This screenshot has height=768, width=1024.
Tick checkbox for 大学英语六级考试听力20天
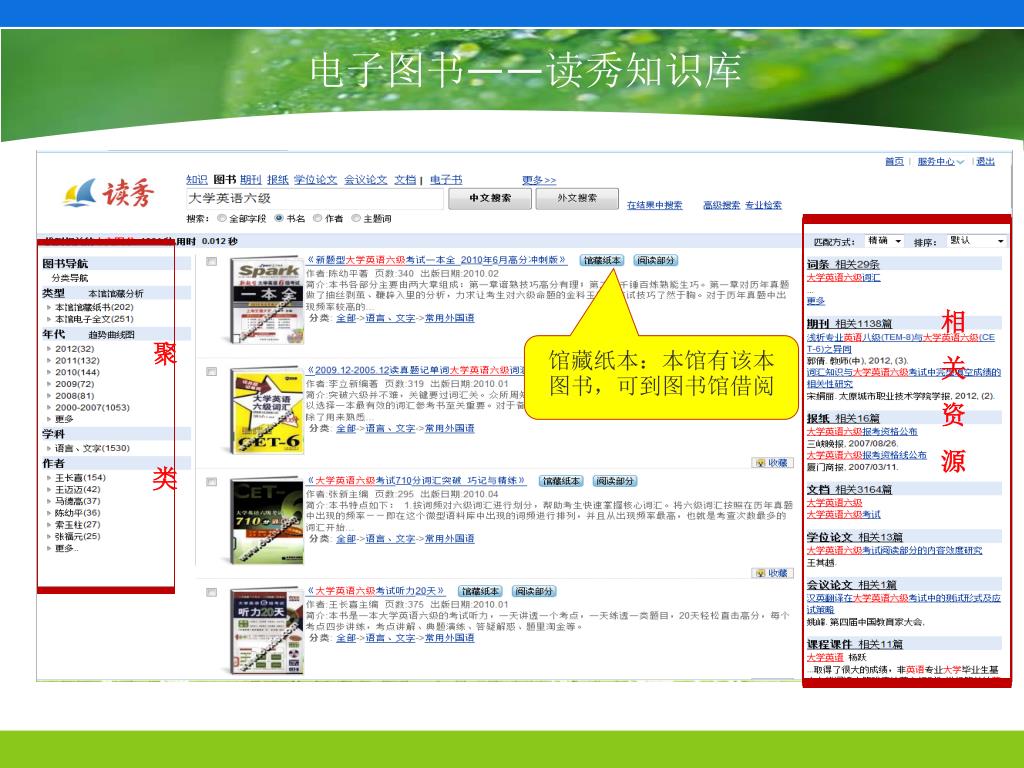point(212,592)
